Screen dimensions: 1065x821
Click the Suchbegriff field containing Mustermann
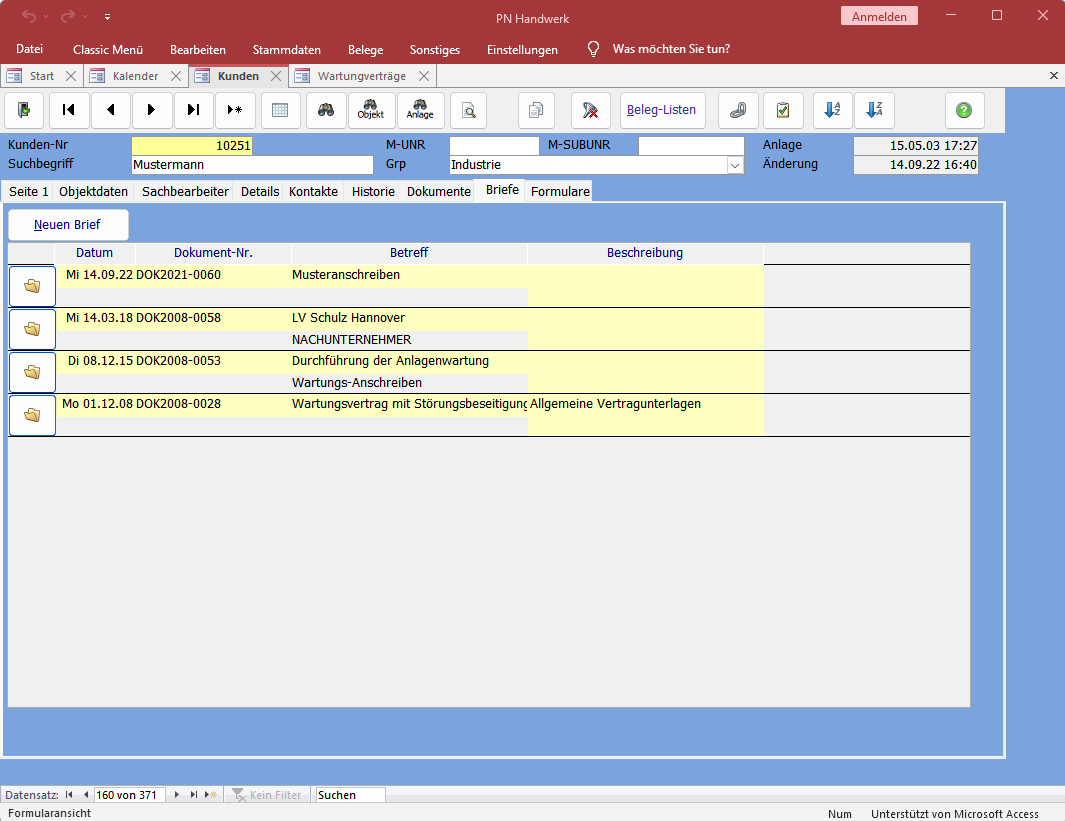252,165
